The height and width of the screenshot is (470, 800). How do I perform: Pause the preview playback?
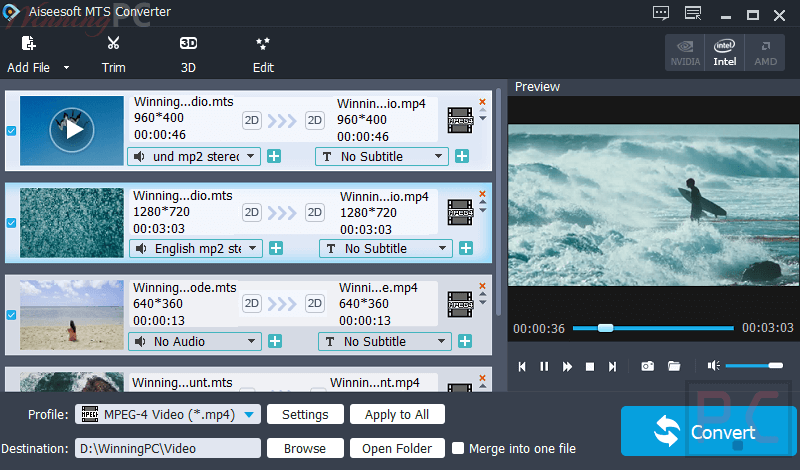click(544, 366)
